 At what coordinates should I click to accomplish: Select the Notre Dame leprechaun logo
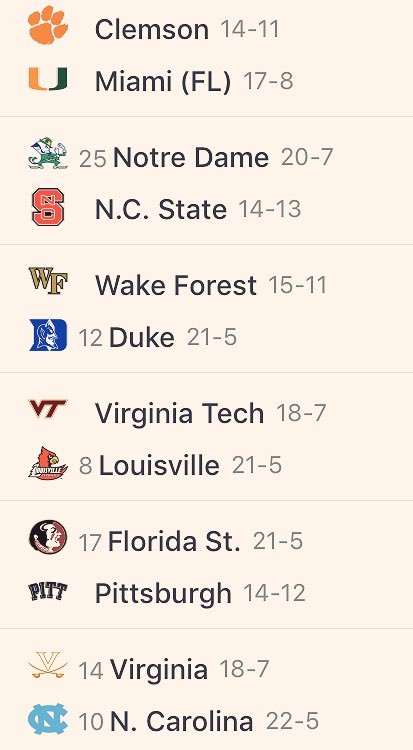48,153
